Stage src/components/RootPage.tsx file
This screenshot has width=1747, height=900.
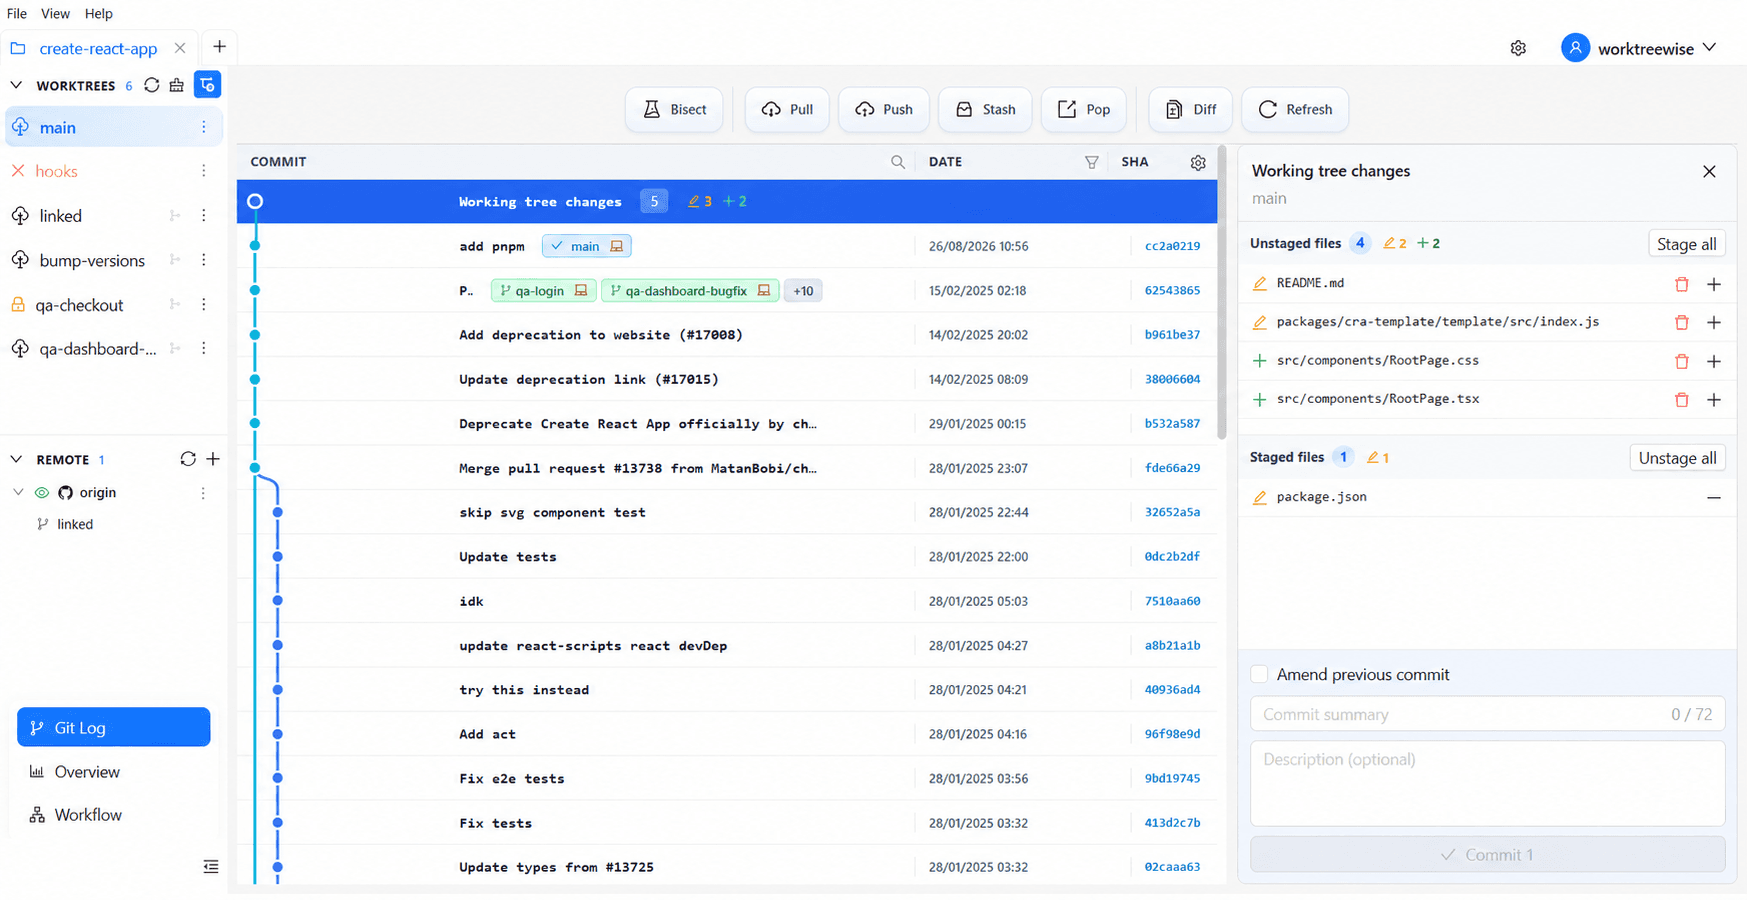(1714, 400)
